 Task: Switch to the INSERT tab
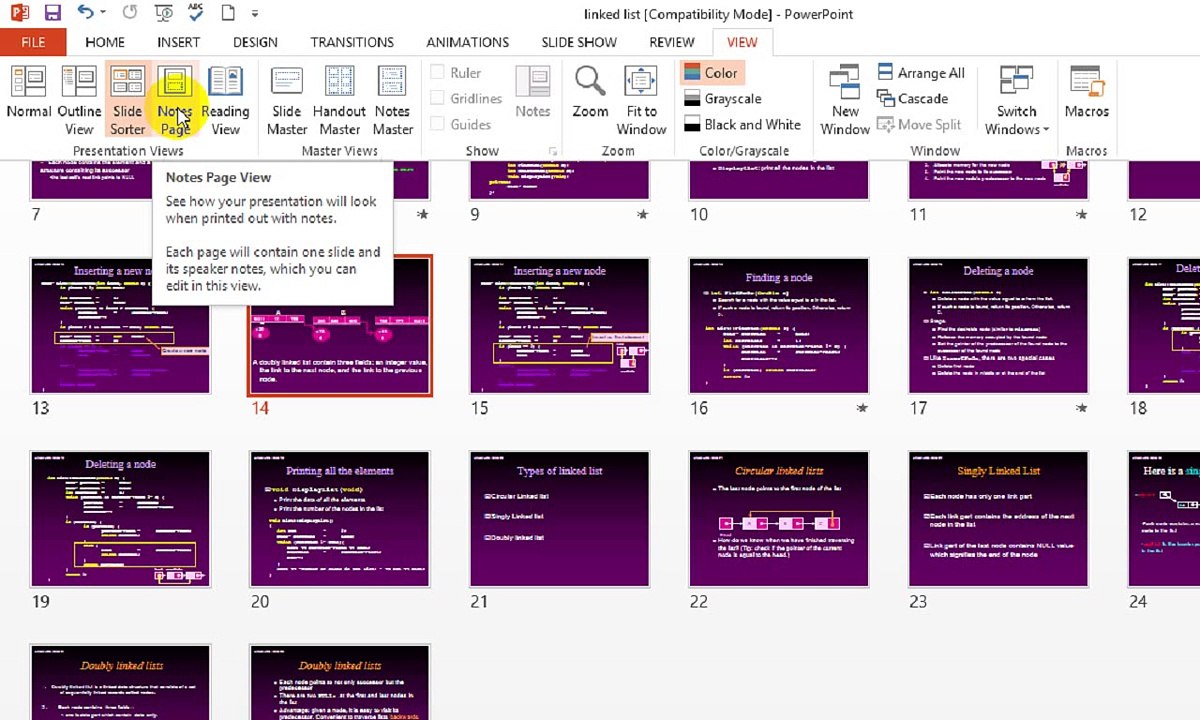[178, 42]
